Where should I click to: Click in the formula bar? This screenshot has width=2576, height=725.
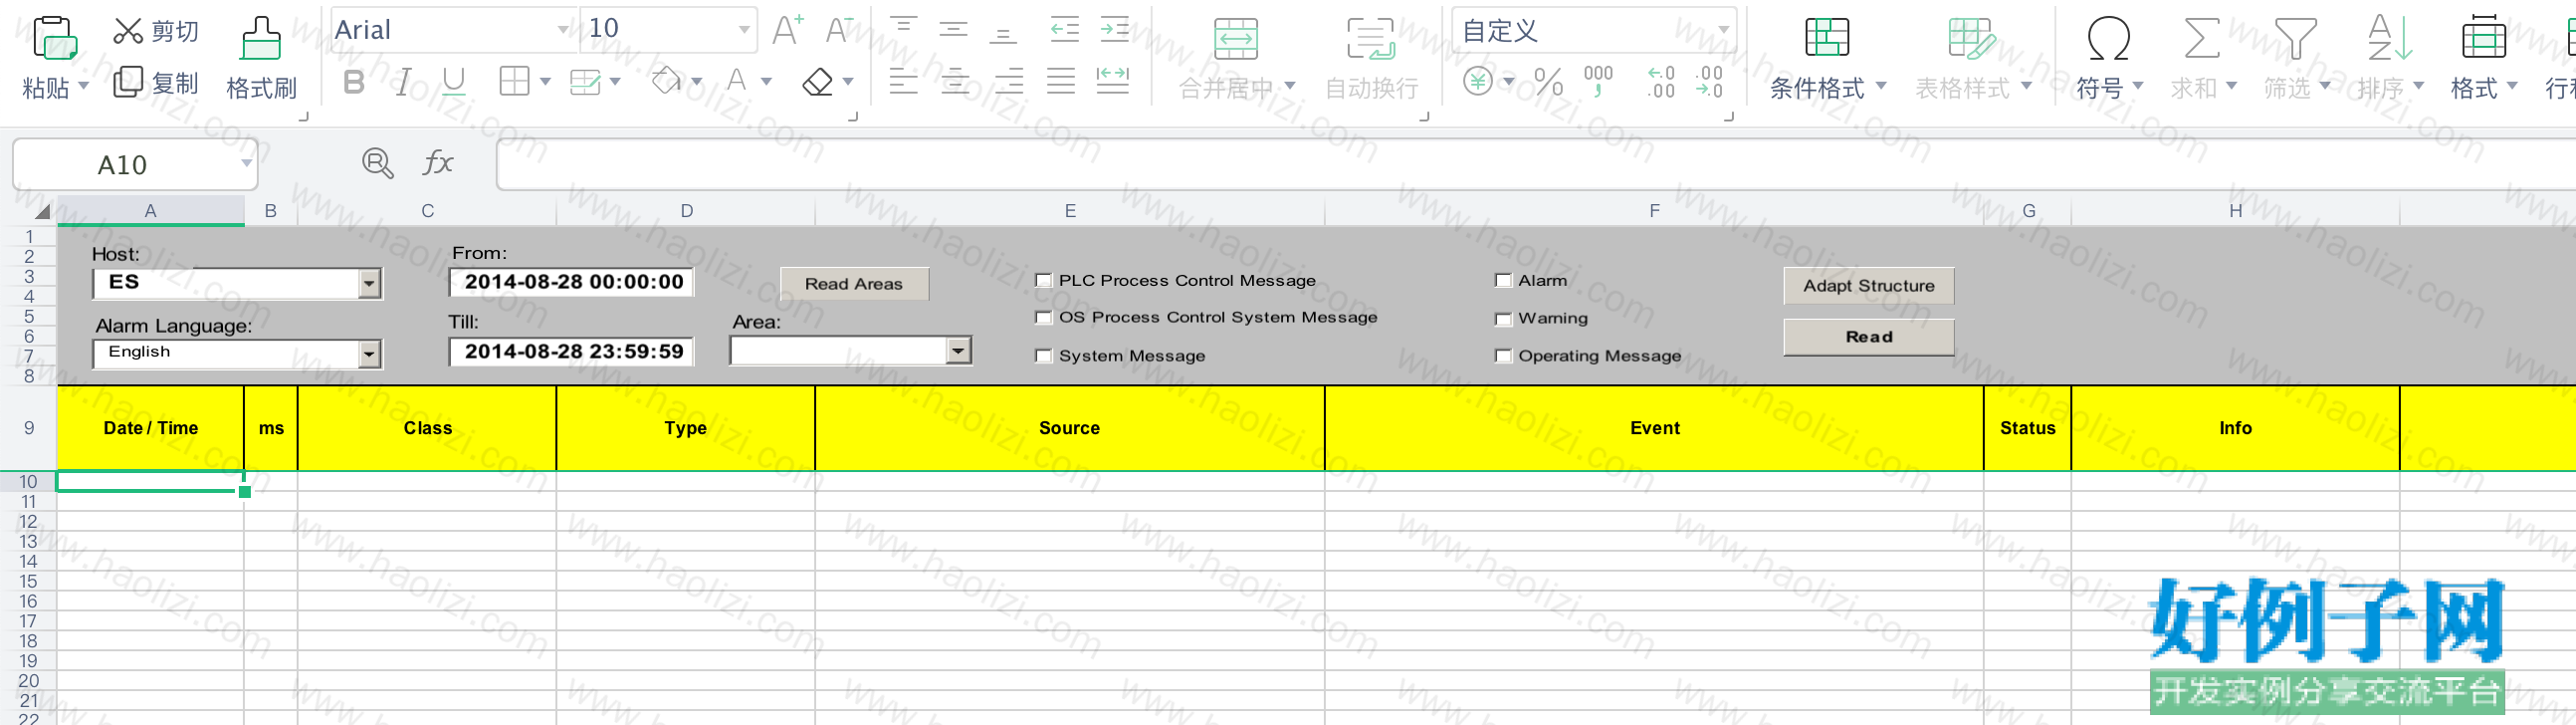(1535, 164)
